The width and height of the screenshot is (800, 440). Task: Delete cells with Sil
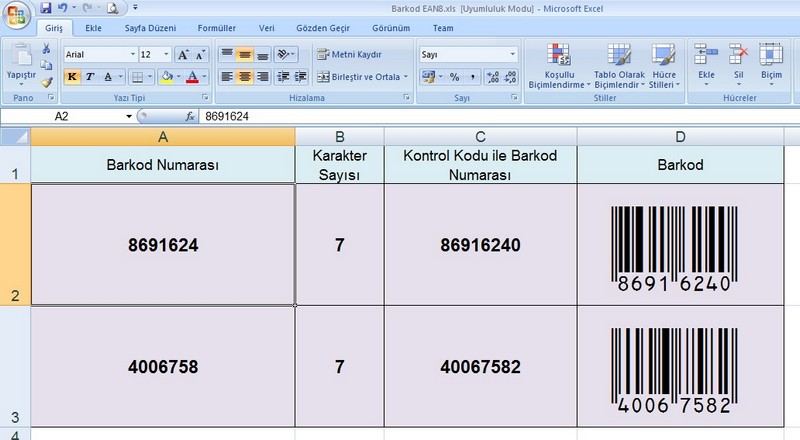(x=738, y=64)
